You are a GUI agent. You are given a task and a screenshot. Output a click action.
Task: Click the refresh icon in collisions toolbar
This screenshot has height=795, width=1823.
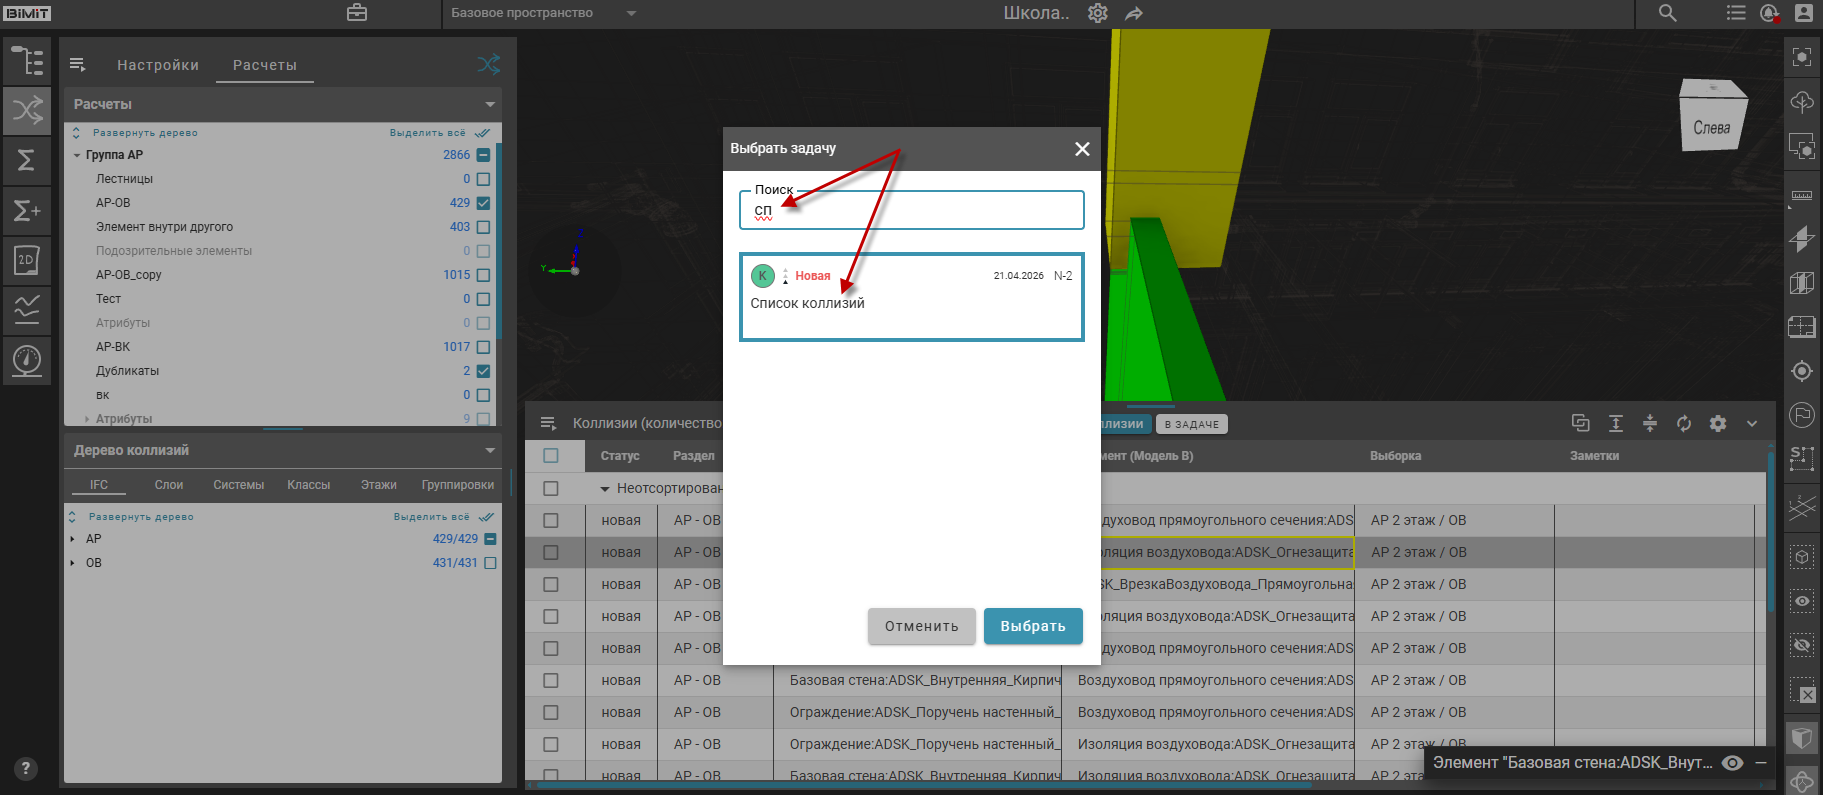point(1684,424)
